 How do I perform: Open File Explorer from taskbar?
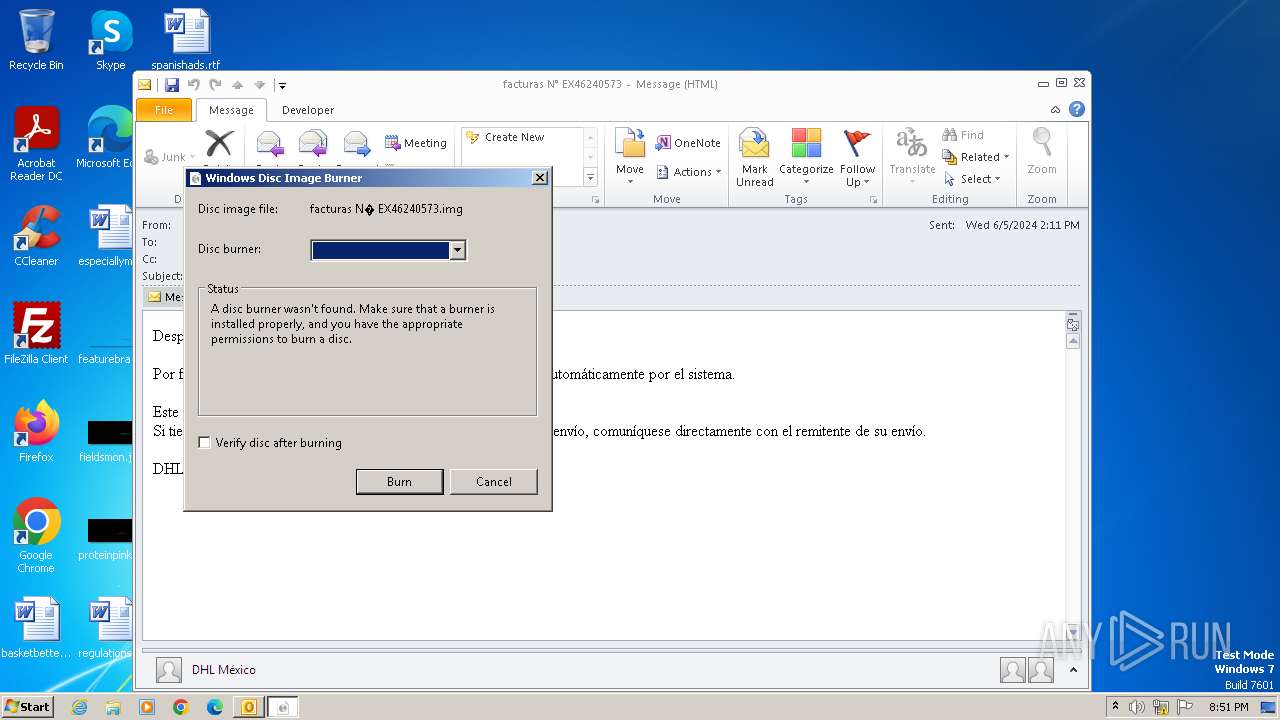coord(113,707)
